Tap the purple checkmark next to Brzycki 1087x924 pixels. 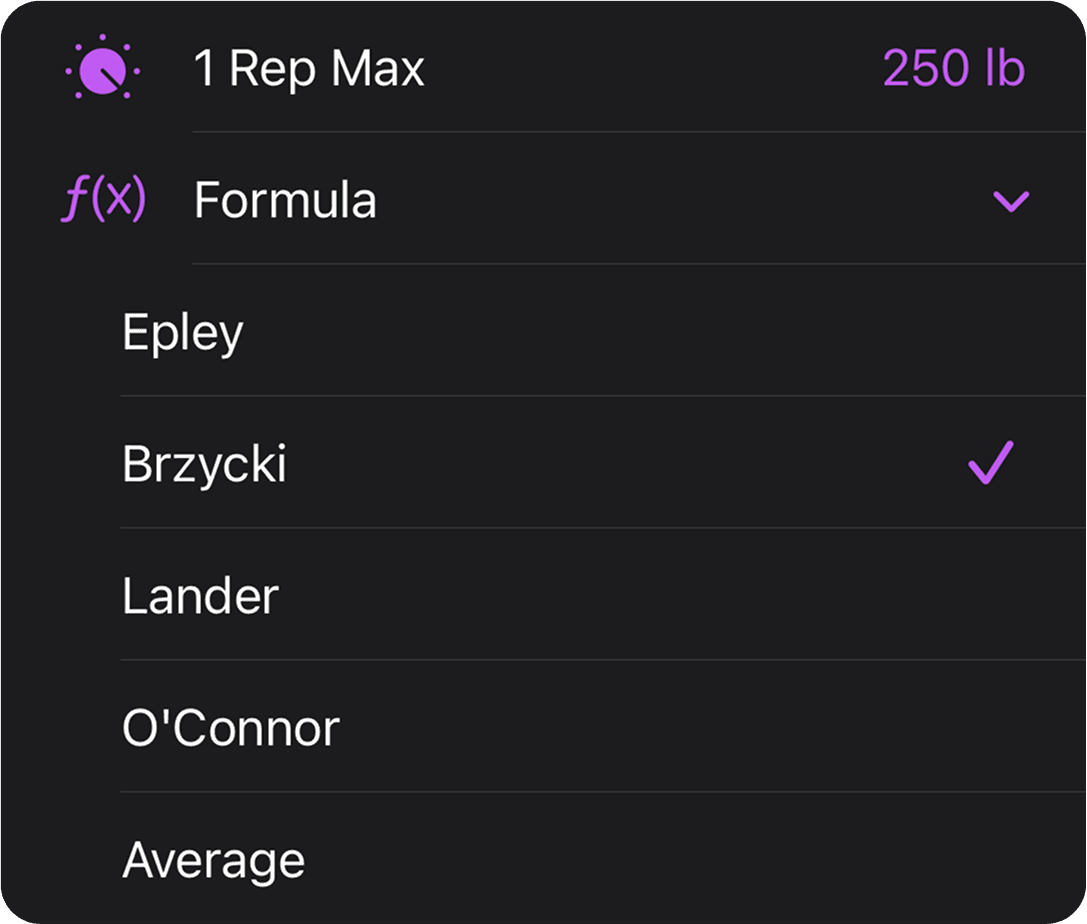pos(989,463)
